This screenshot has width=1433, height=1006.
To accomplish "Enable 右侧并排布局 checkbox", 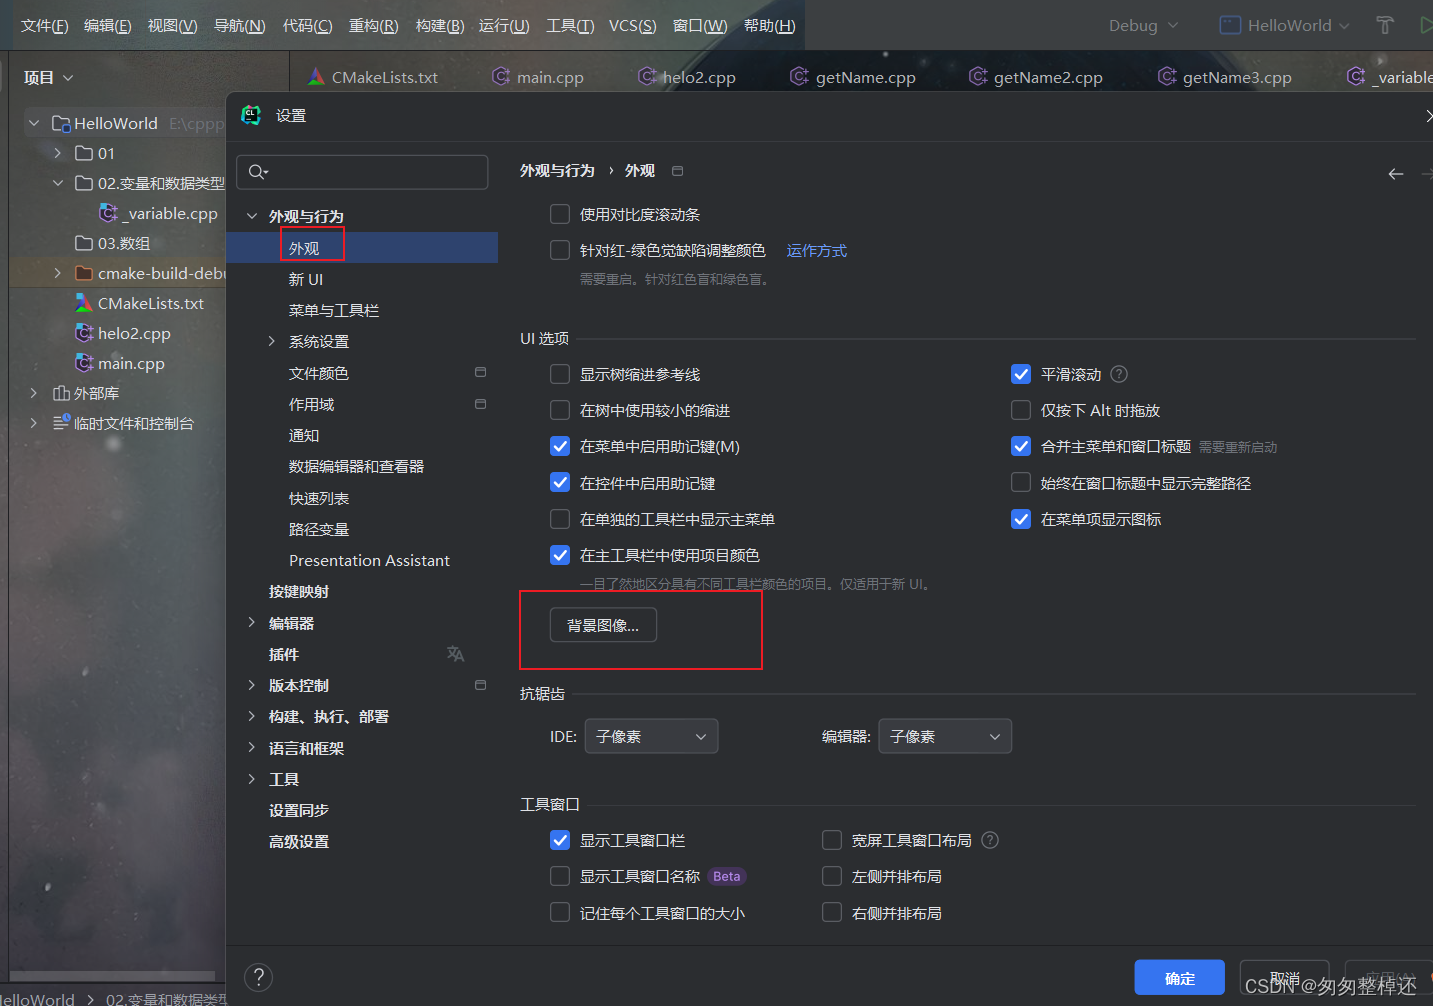I will [832, 912].
